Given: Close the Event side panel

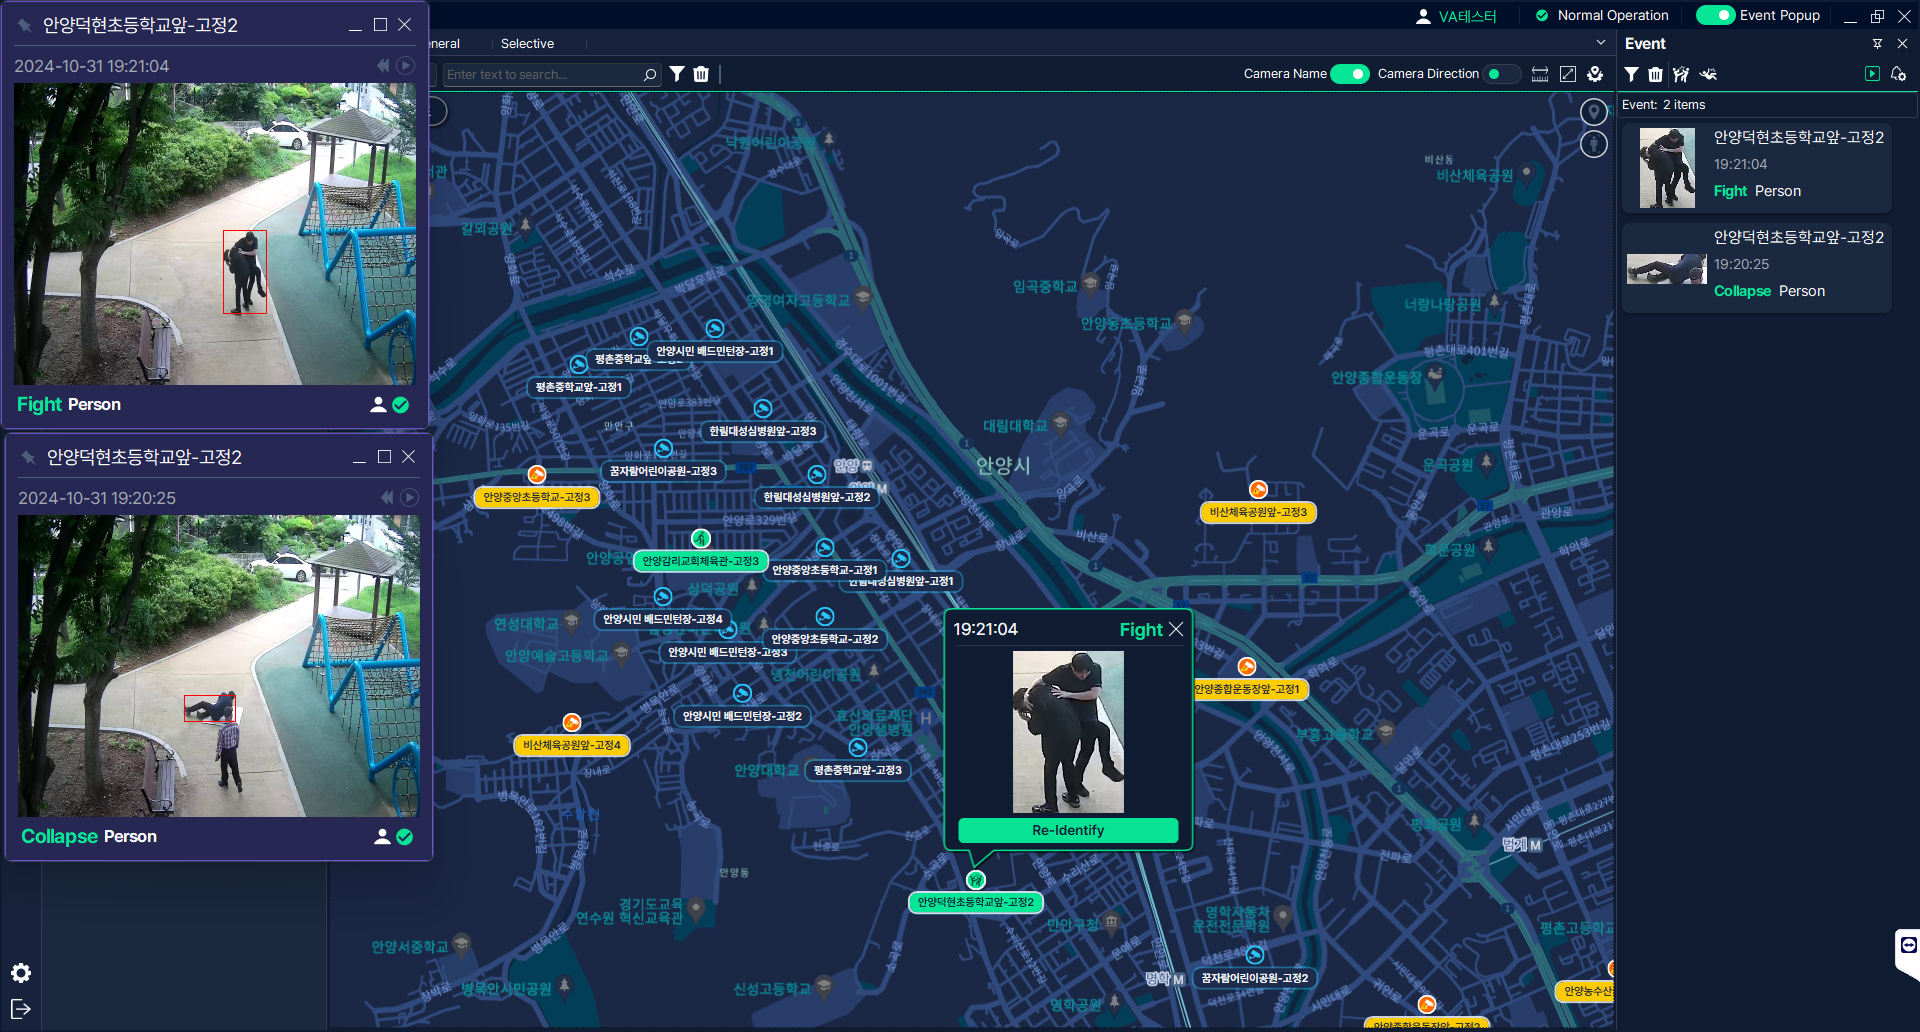Looking at the screenshot, I should coord(1902,44).
